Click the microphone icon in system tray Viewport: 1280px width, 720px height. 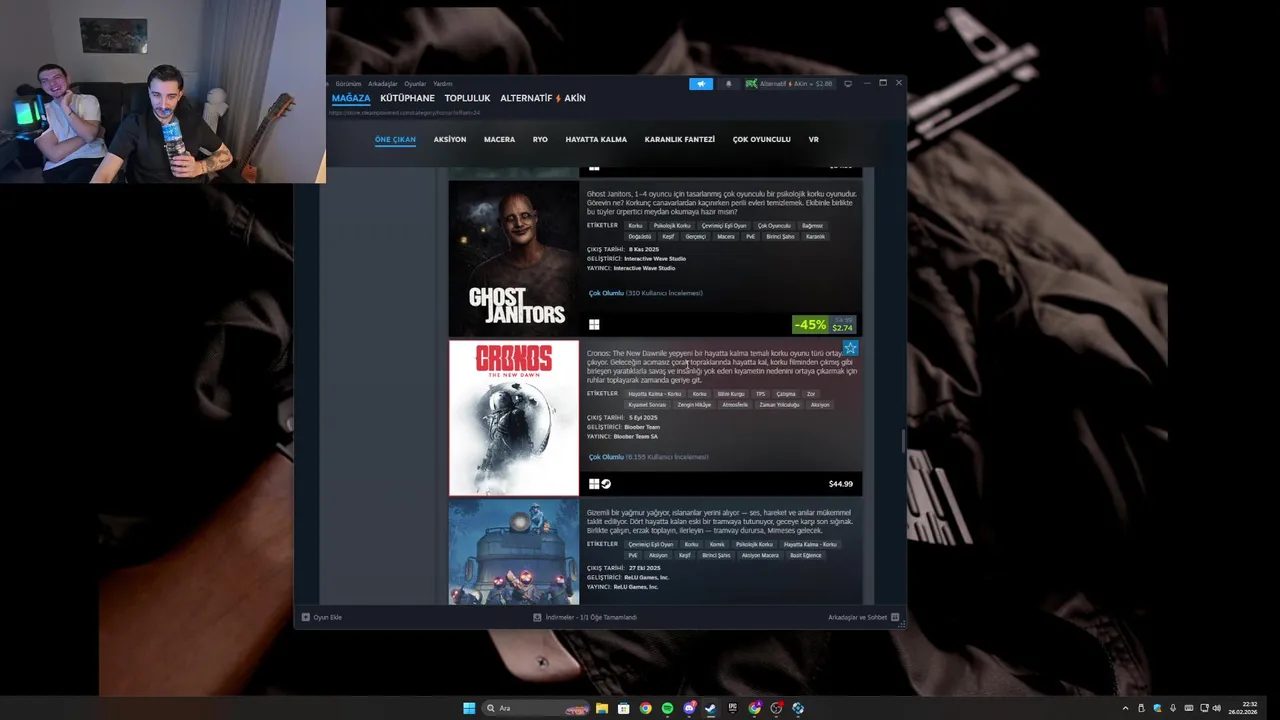(x=1172, y=708)
